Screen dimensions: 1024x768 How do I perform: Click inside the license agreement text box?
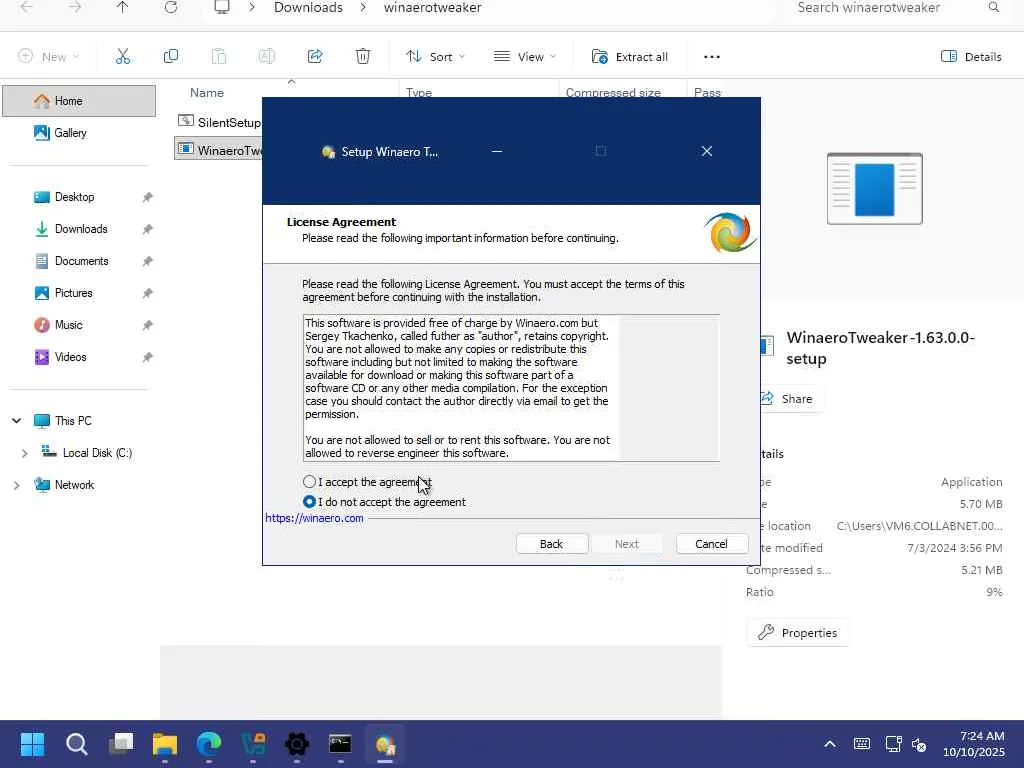[x=511, y=388]
